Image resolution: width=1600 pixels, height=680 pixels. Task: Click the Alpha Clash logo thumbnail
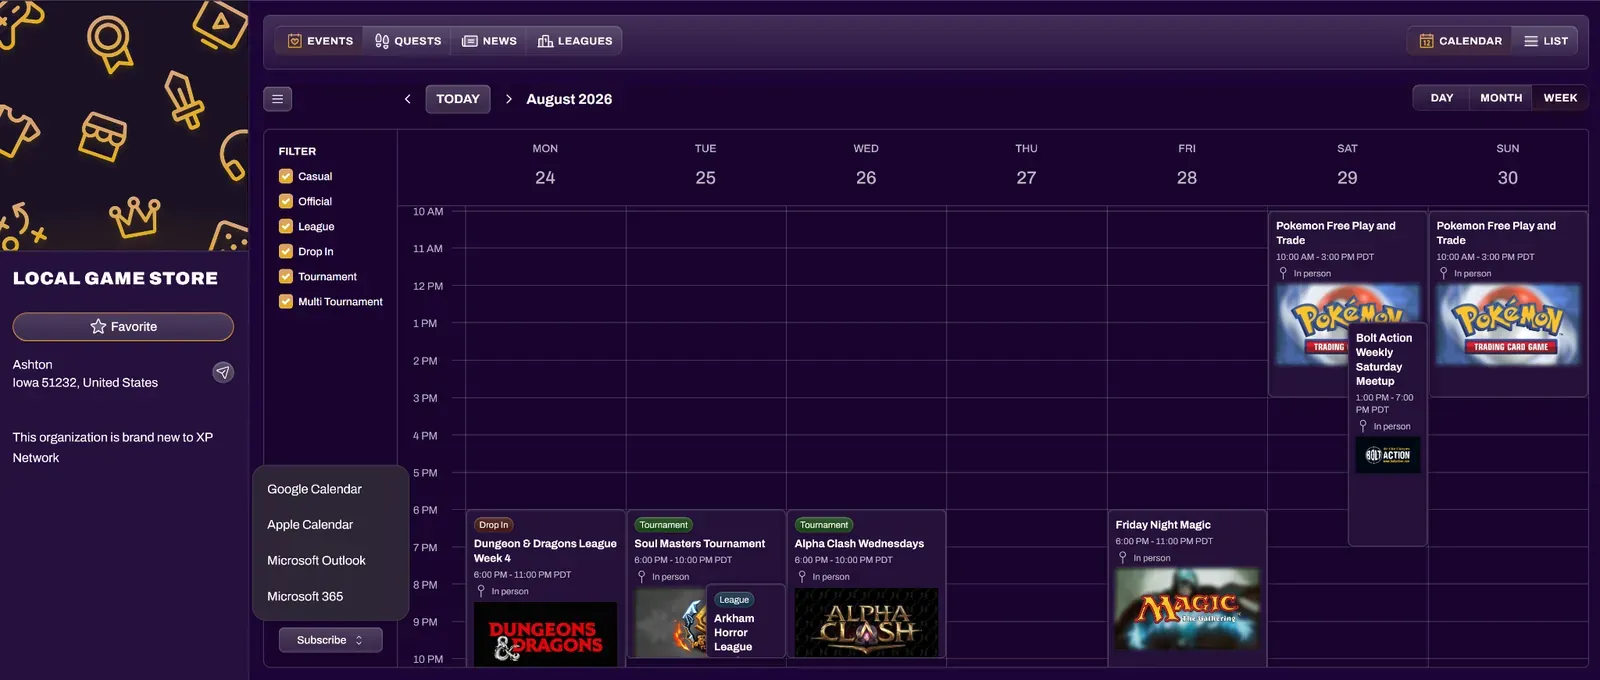[866, 622]
